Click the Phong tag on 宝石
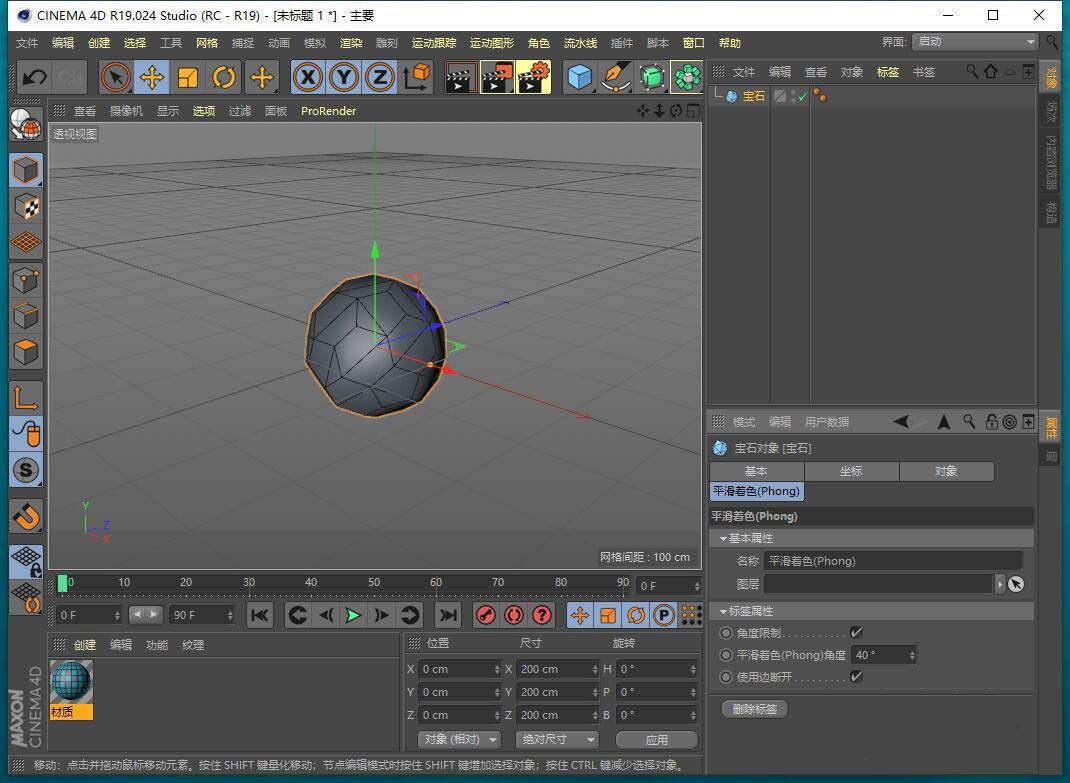This screenshot has height=783, width=1070. (820, 96)
